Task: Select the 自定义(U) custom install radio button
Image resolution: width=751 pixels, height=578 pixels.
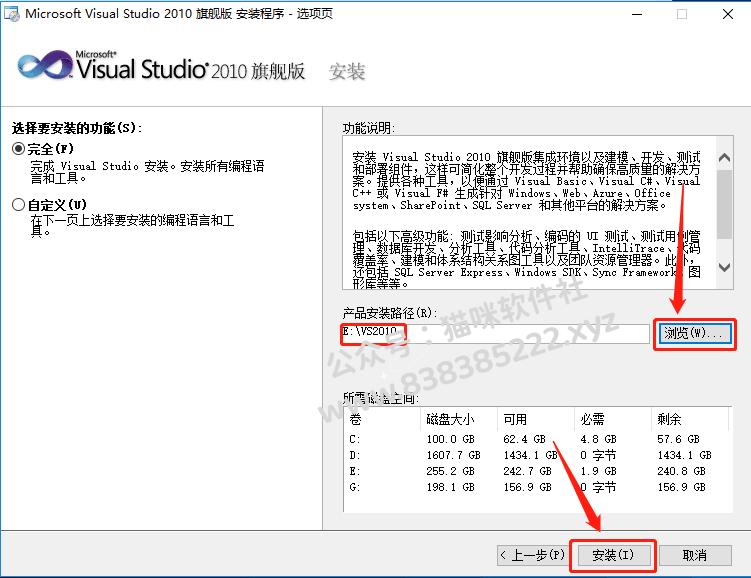Action: point(18,205)
